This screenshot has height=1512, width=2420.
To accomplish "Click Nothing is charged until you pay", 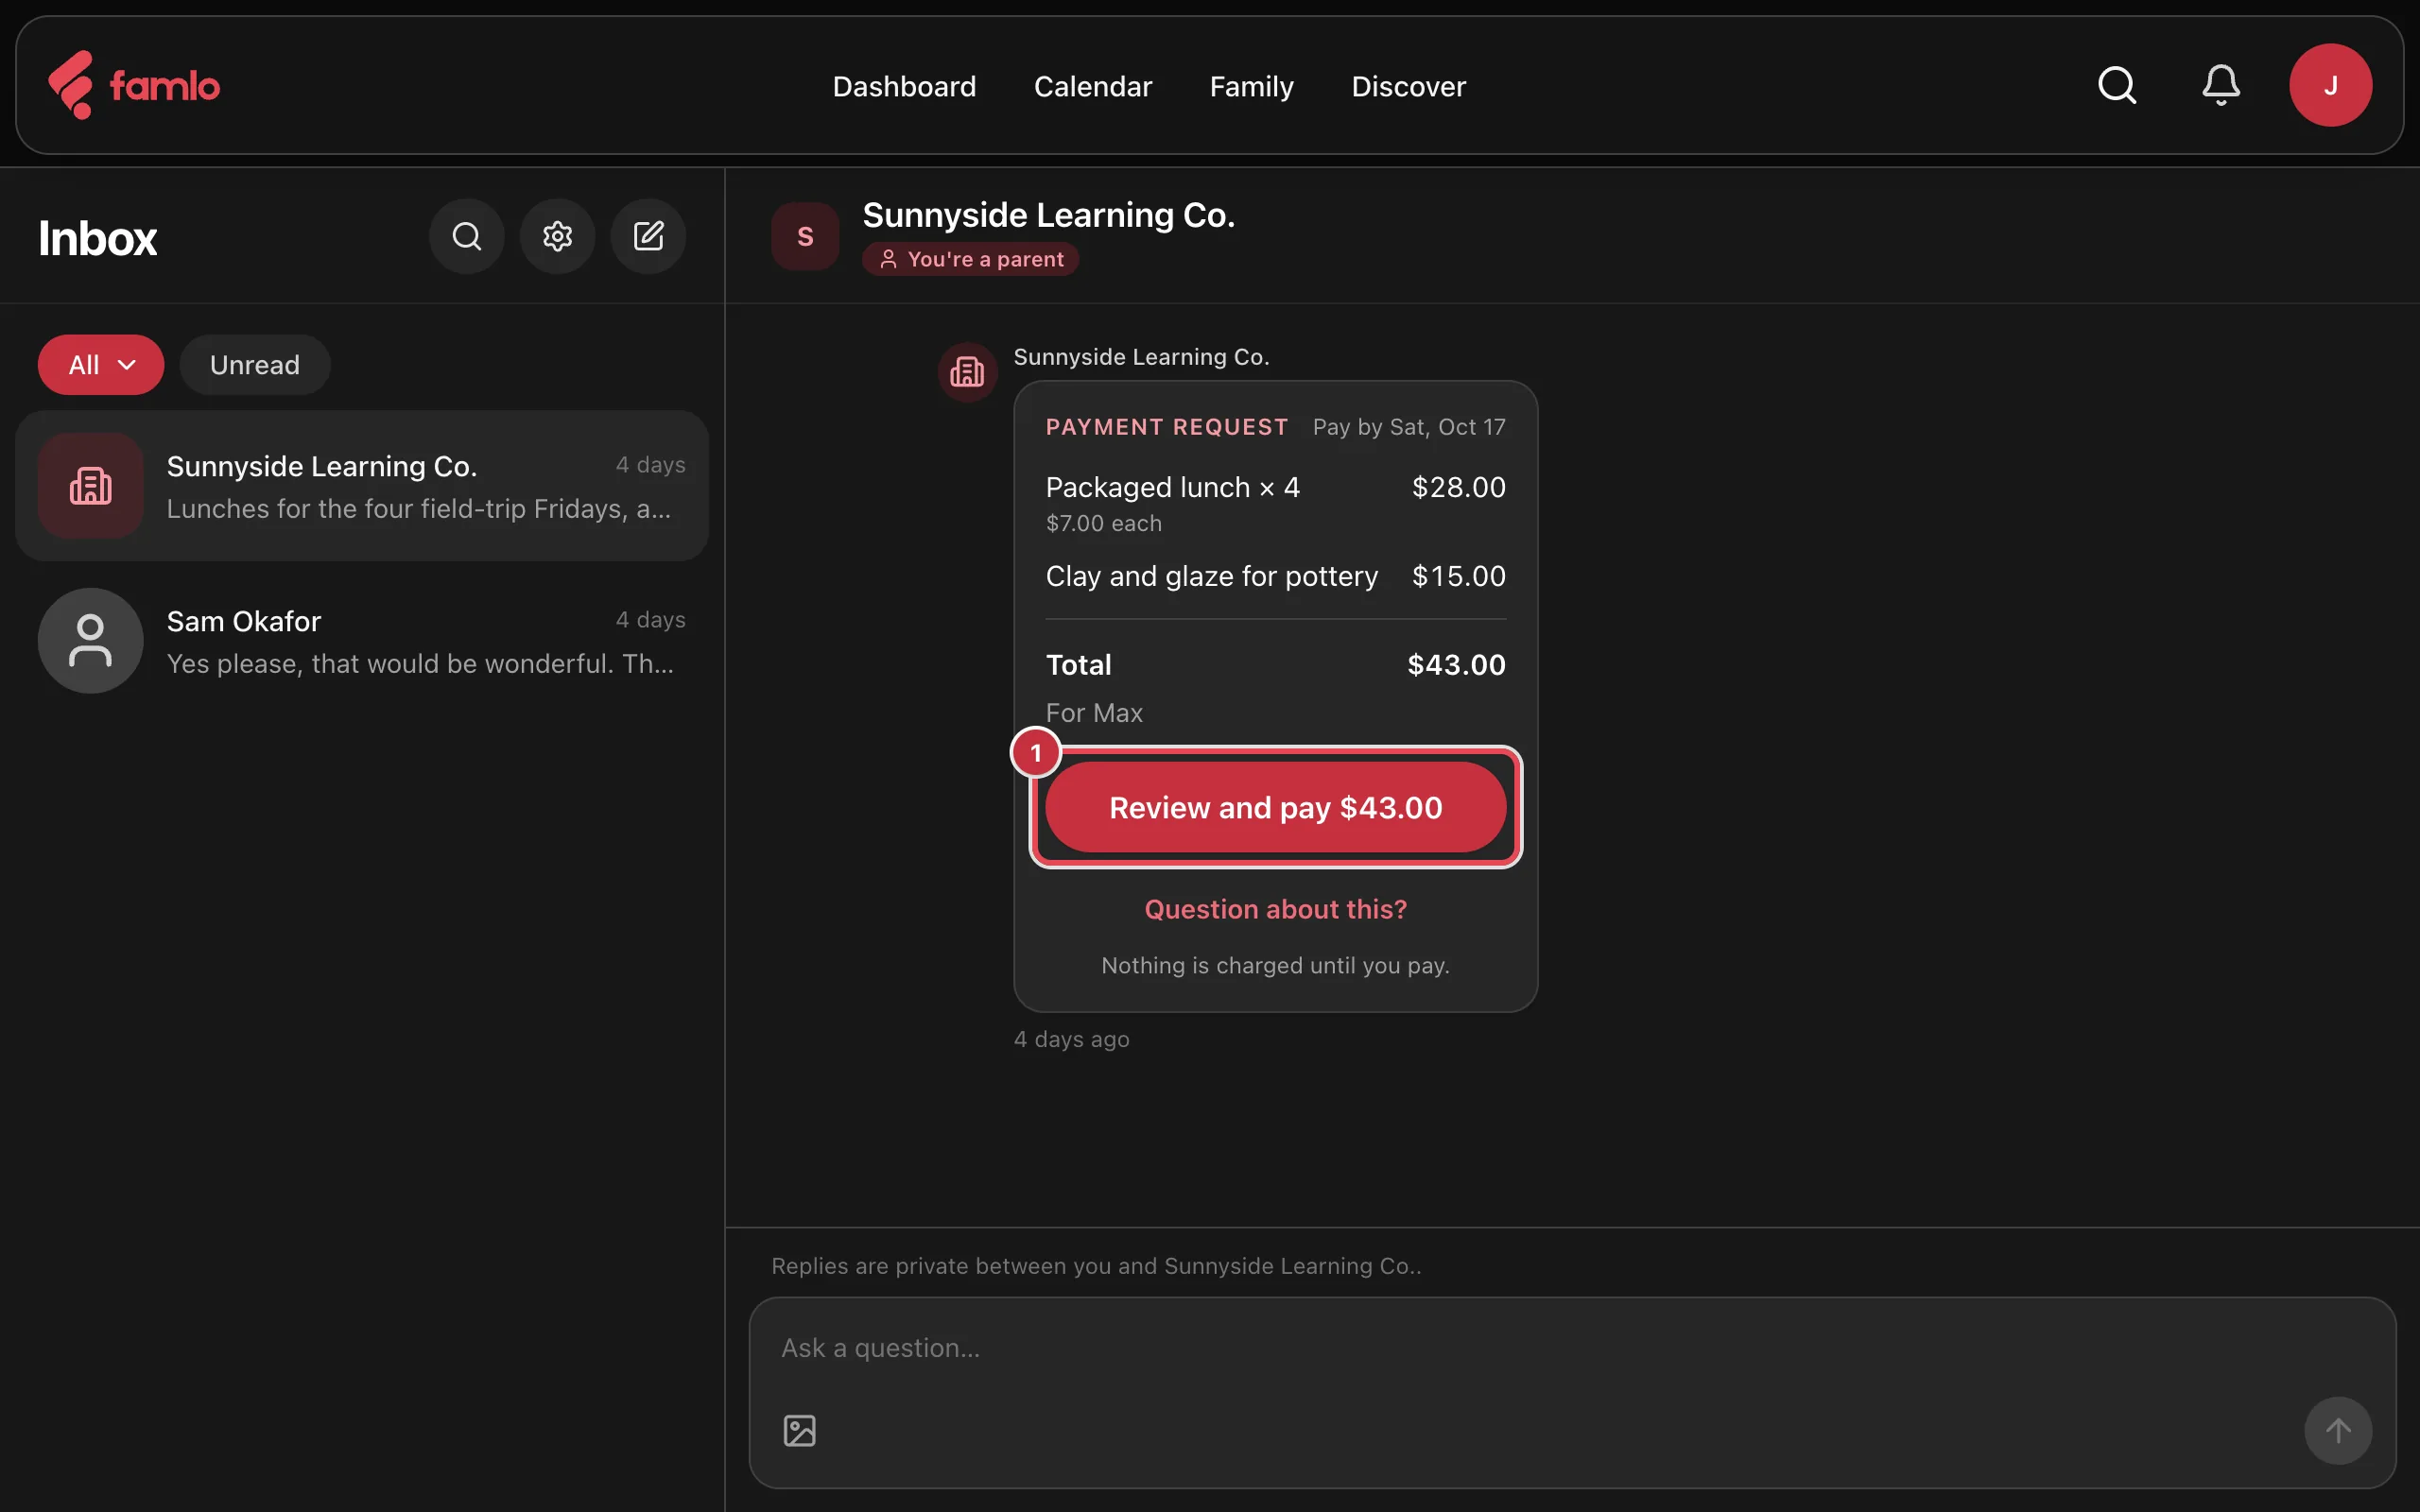I will point(1276,965).
